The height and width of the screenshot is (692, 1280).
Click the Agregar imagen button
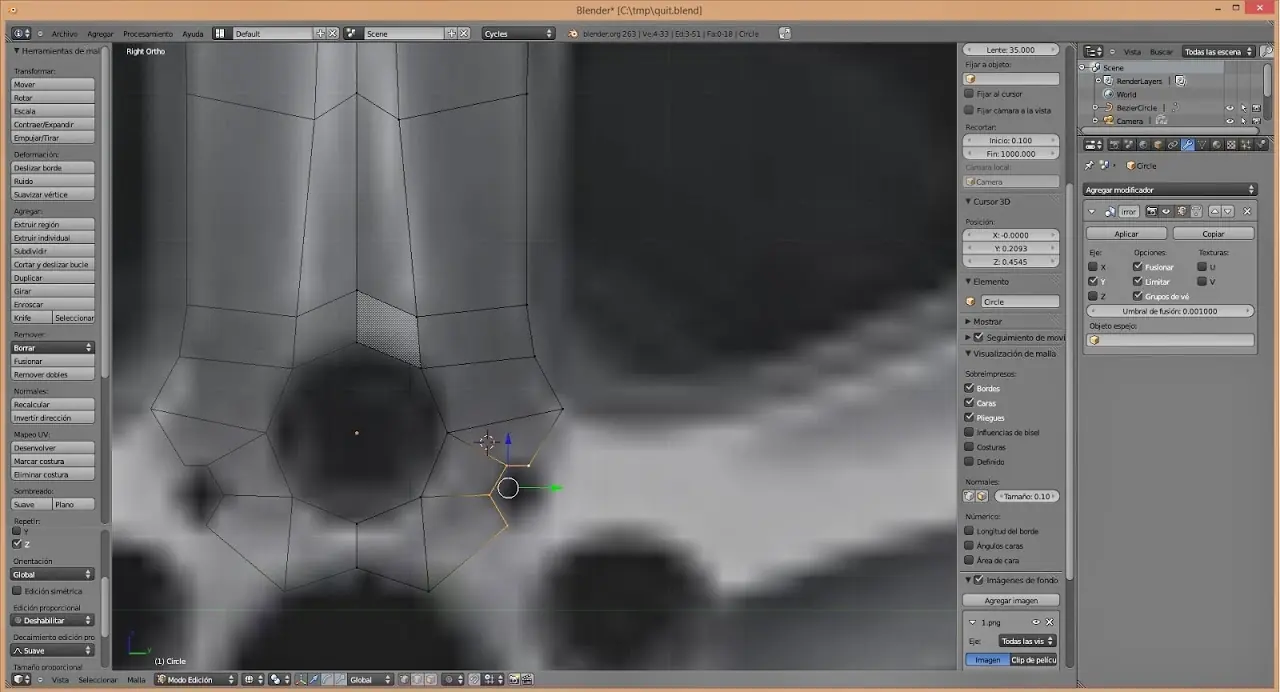click(x=1011, y=601)
